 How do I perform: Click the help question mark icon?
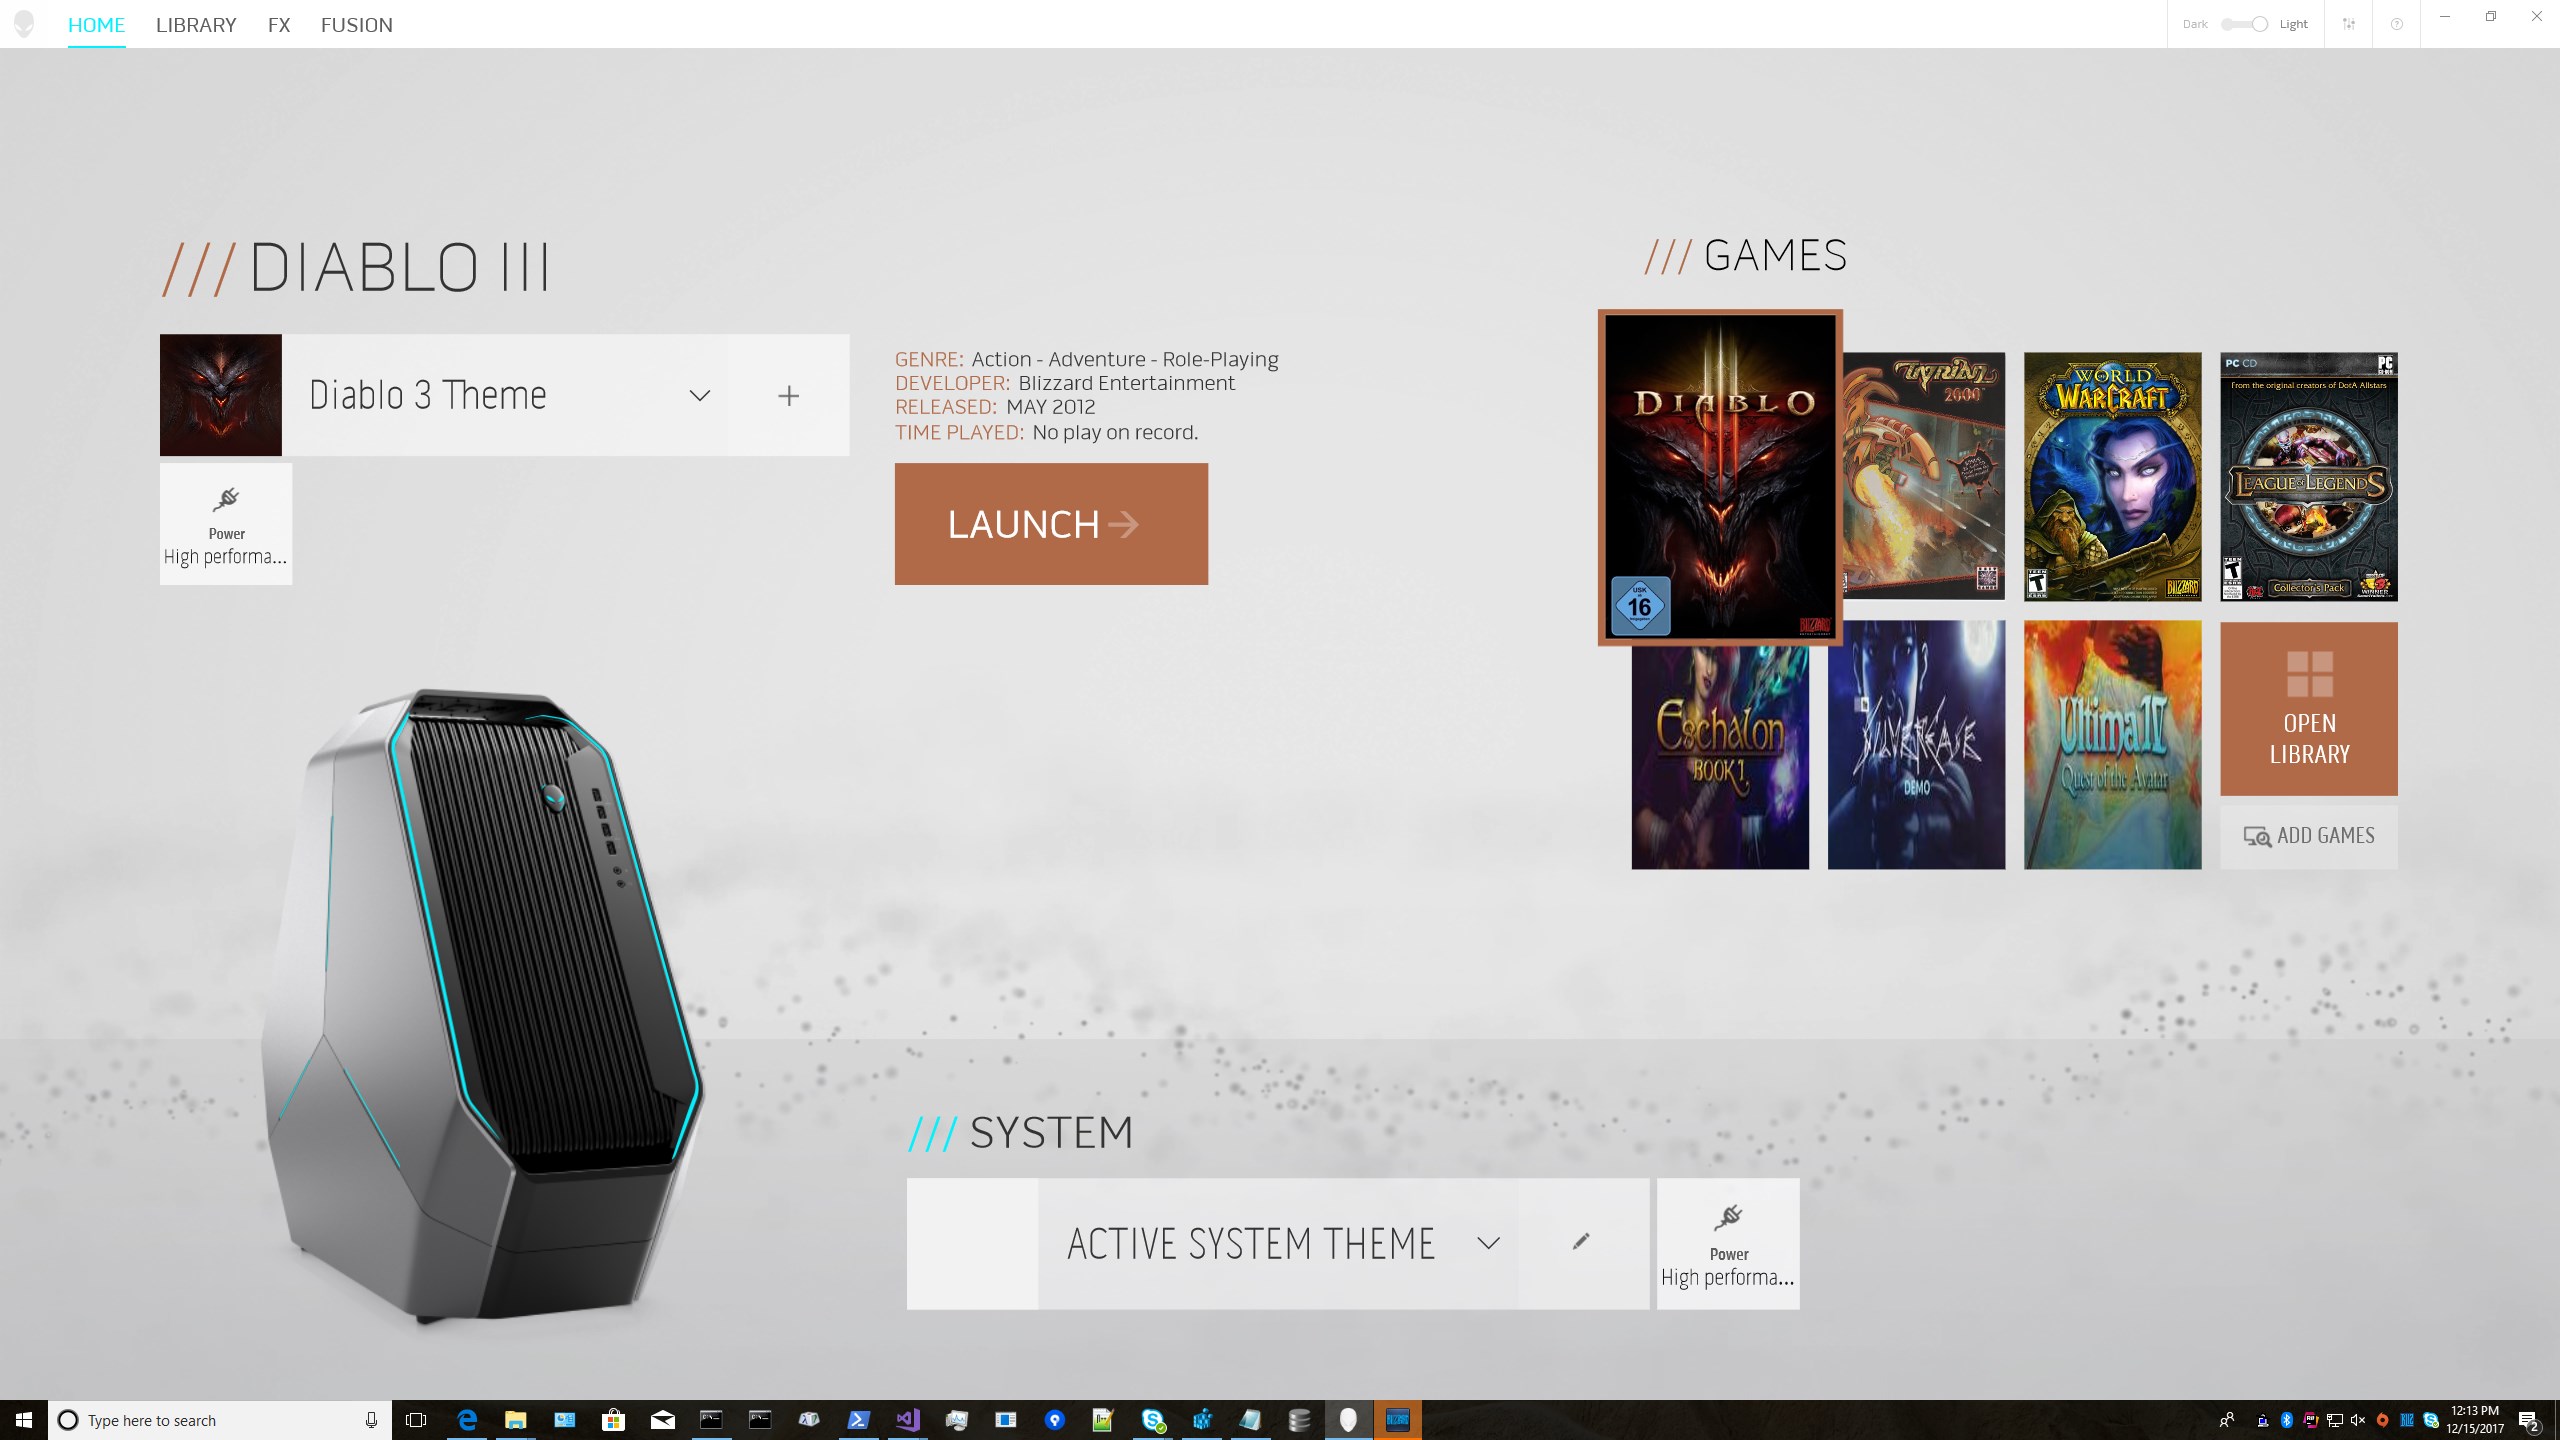tap(2396, 24)
